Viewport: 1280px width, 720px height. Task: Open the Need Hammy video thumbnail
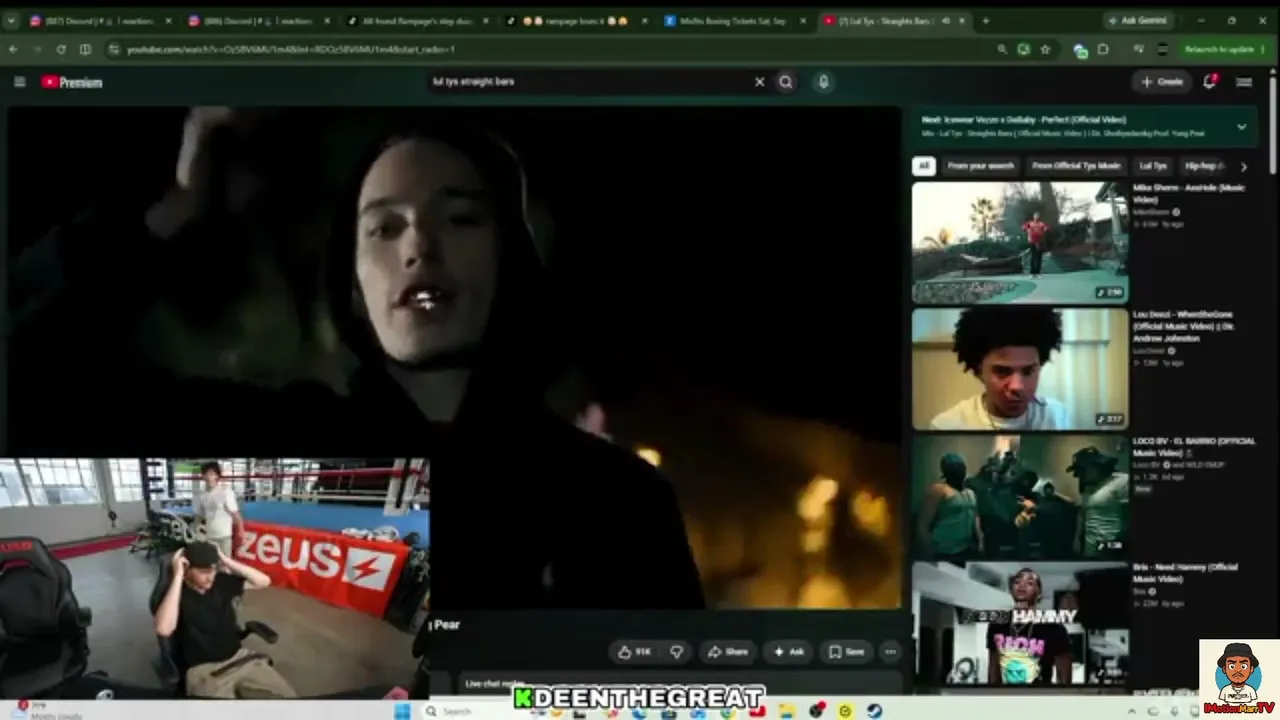click(x=1020, y=622)
